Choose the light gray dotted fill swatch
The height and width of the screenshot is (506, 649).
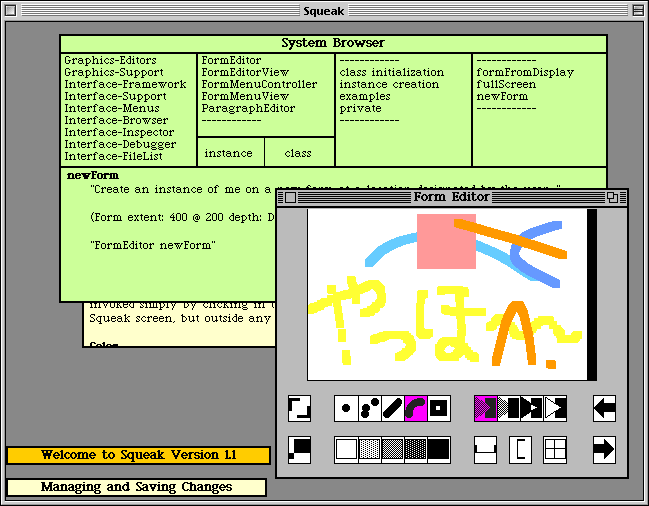370,450
